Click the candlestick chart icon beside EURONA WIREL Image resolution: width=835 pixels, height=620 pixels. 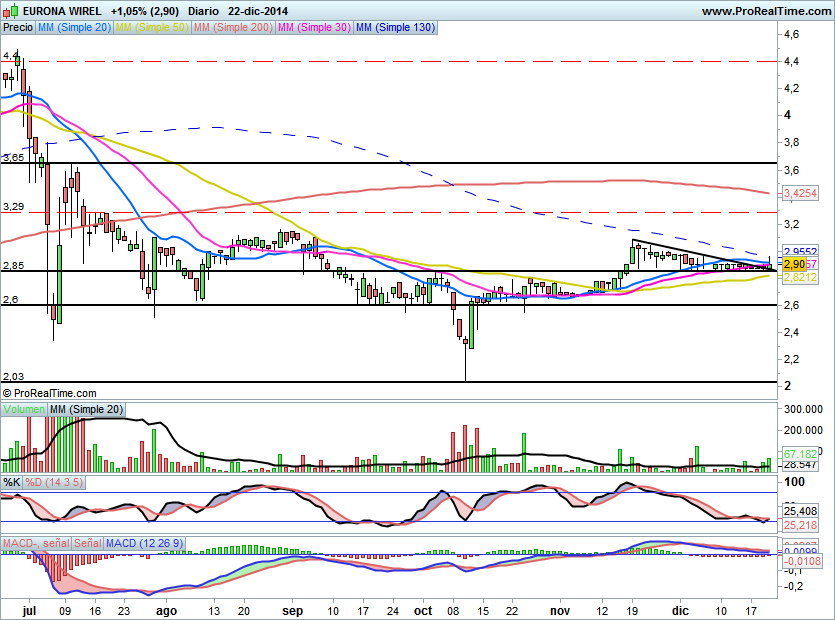[11, 11]
